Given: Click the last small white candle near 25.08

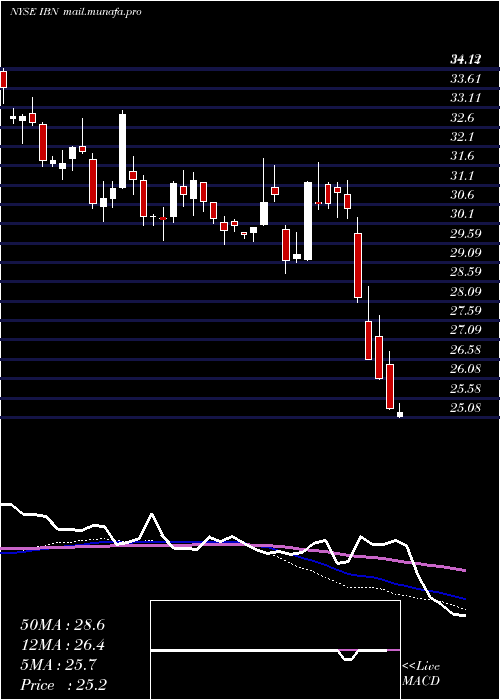Looking at the screenshot, I should click(x=400, y=414).
